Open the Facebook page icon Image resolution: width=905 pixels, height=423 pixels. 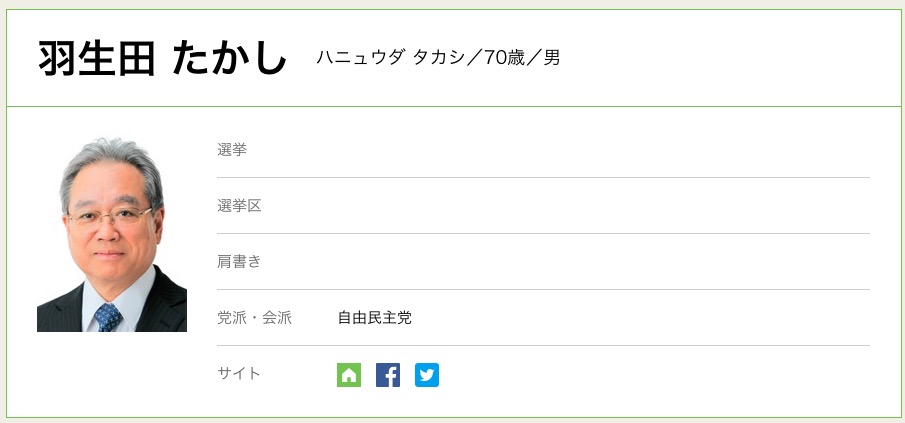(x=388, y=375)
